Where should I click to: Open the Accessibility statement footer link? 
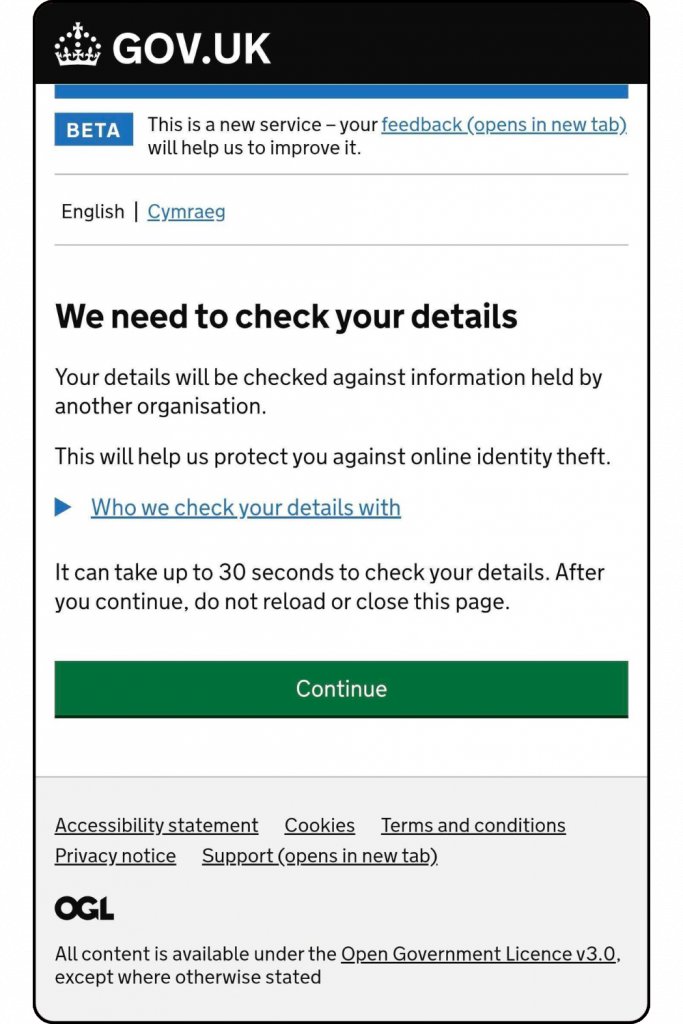[x=157, y=825]
